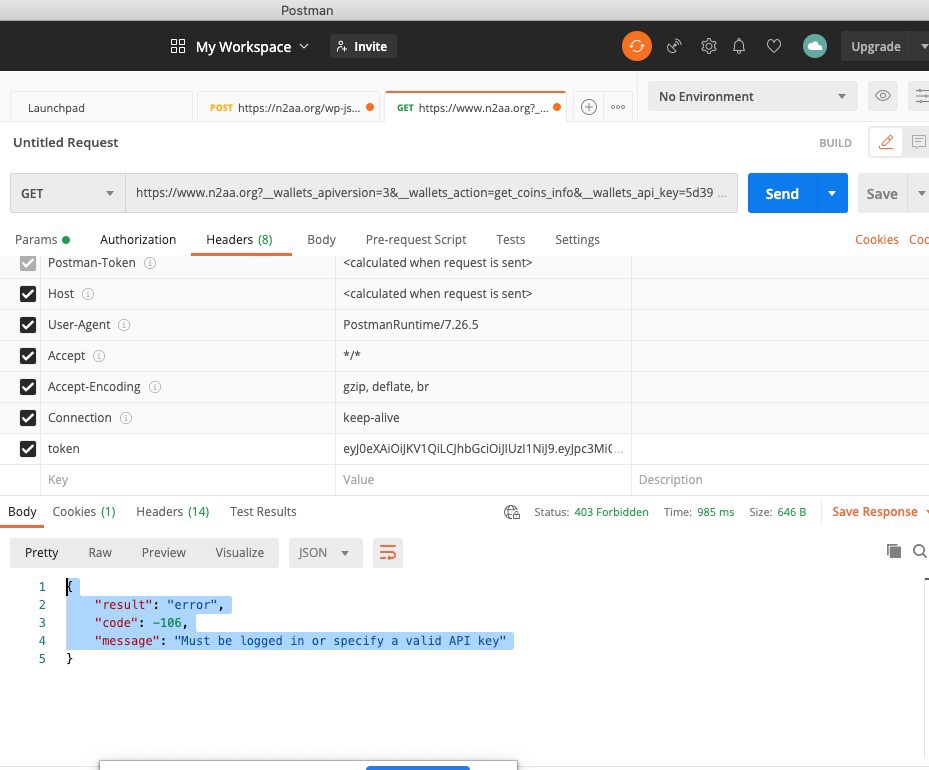This screenshot has height=770, width=929.
Task: Switch response view to Visualize
Action: (x=239, y=553)
